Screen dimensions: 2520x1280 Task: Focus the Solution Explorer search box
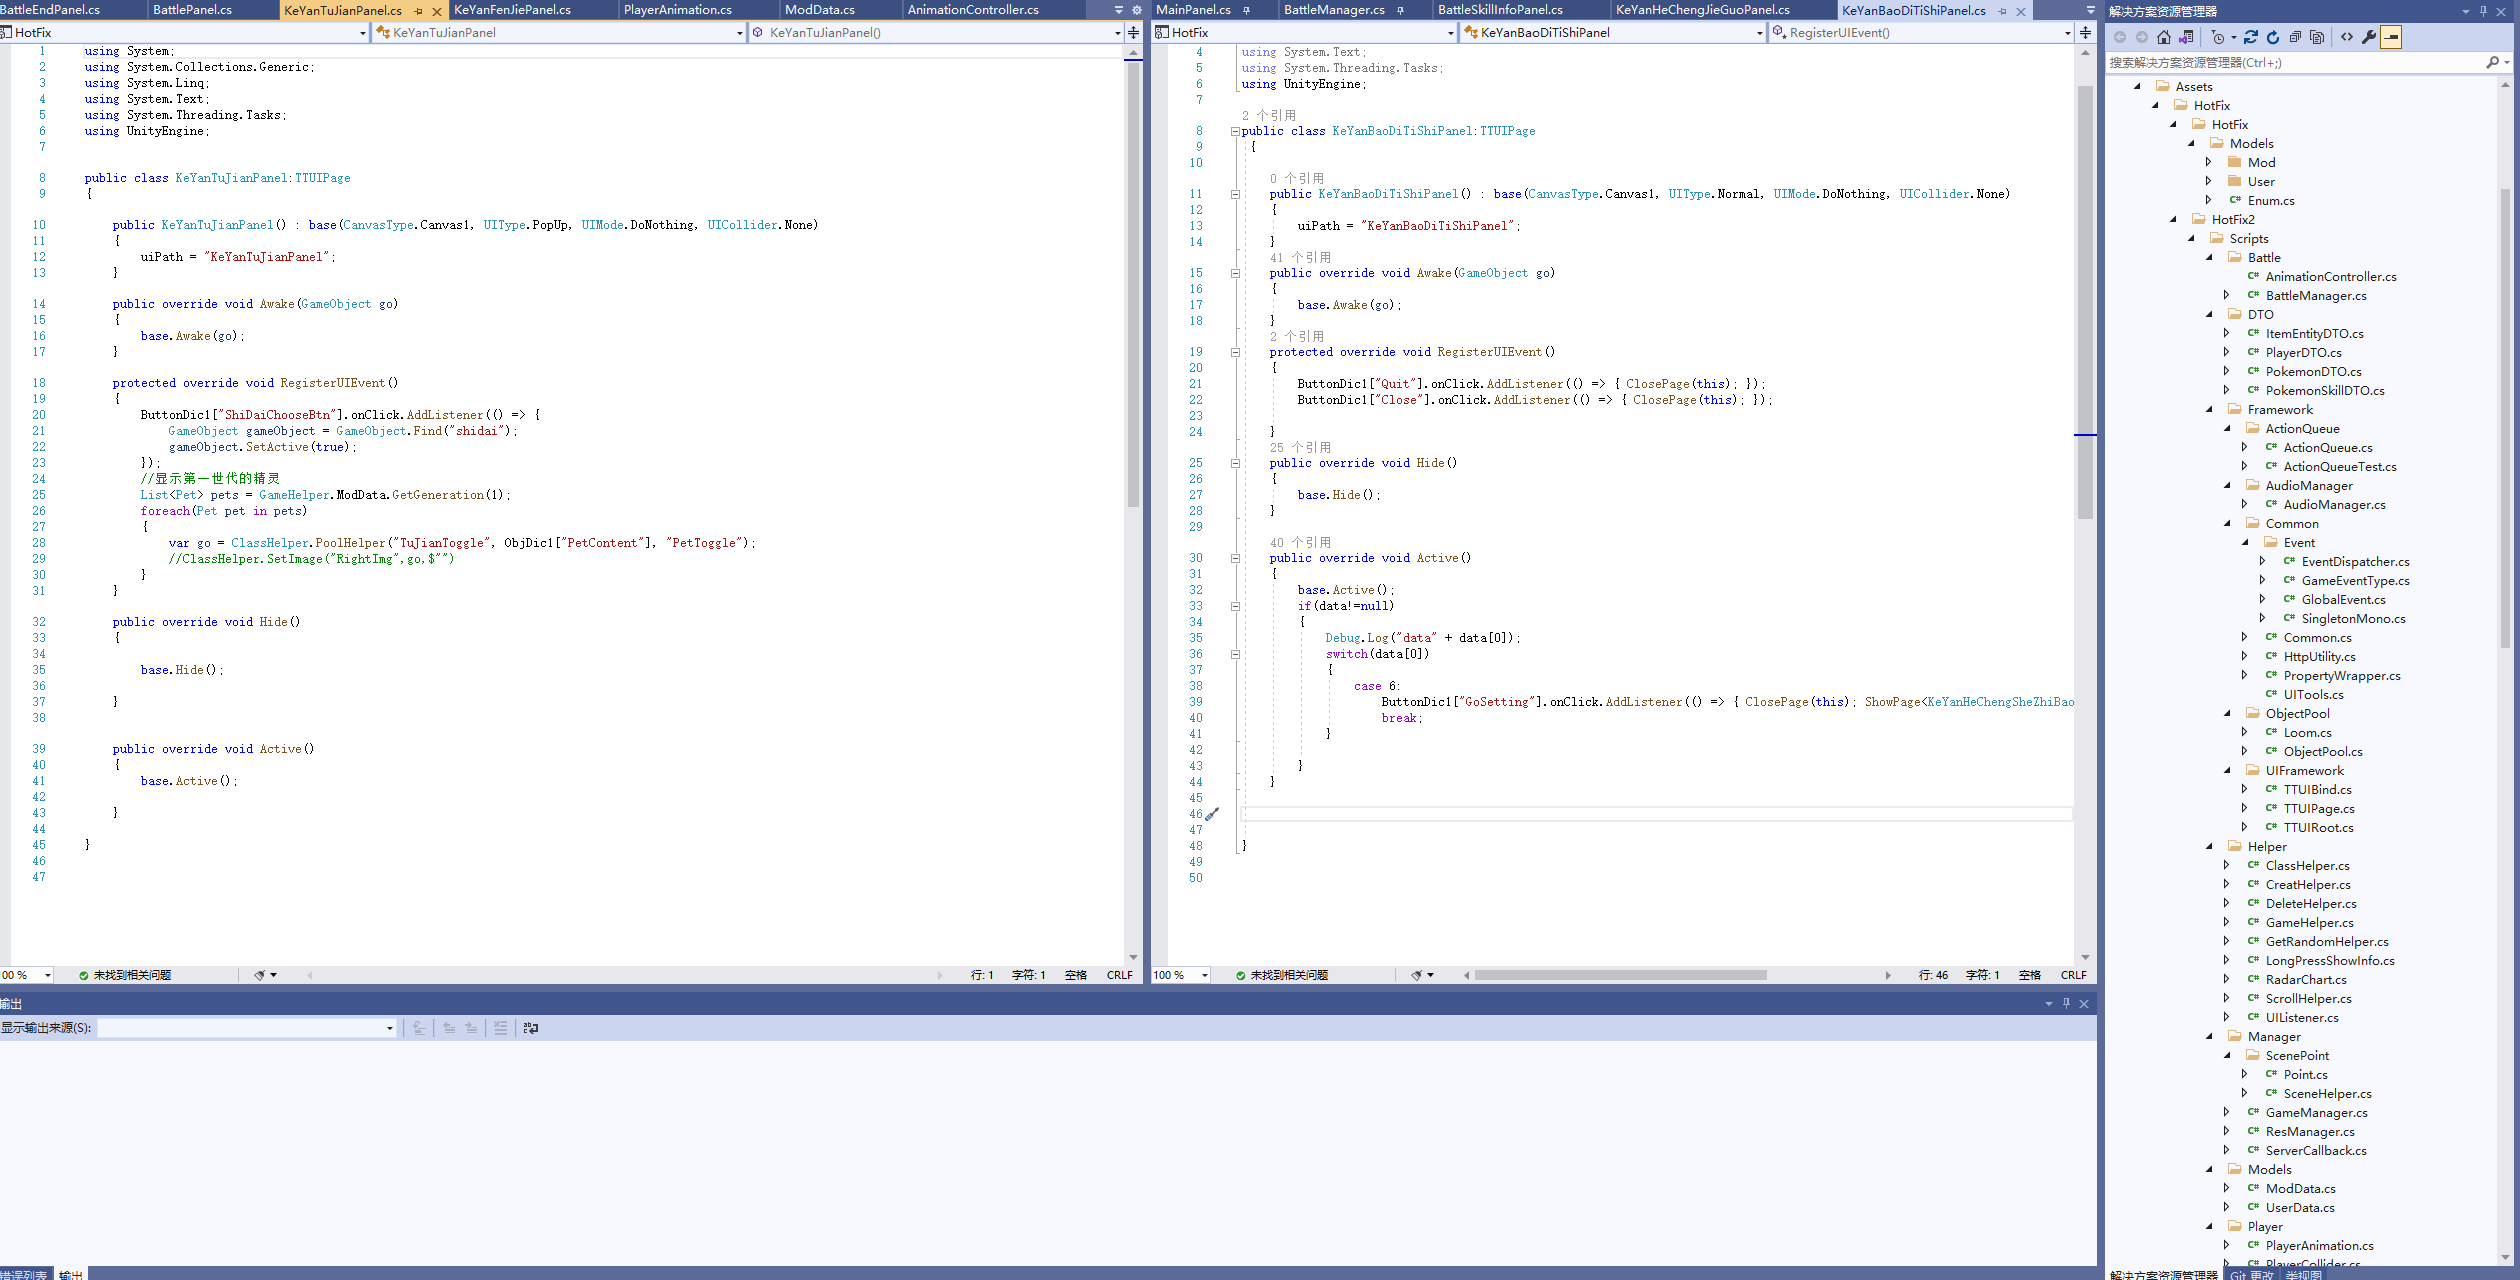2294,62
